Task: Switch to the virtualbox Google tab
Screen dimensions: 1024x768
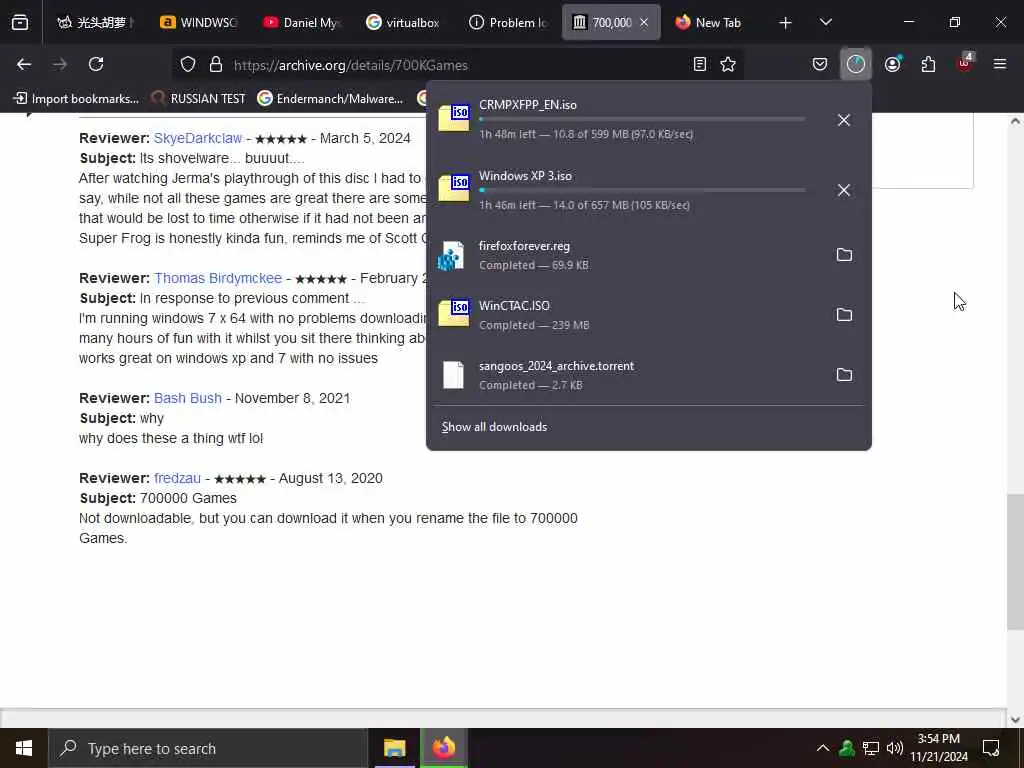Action: (x=403, y=23)
